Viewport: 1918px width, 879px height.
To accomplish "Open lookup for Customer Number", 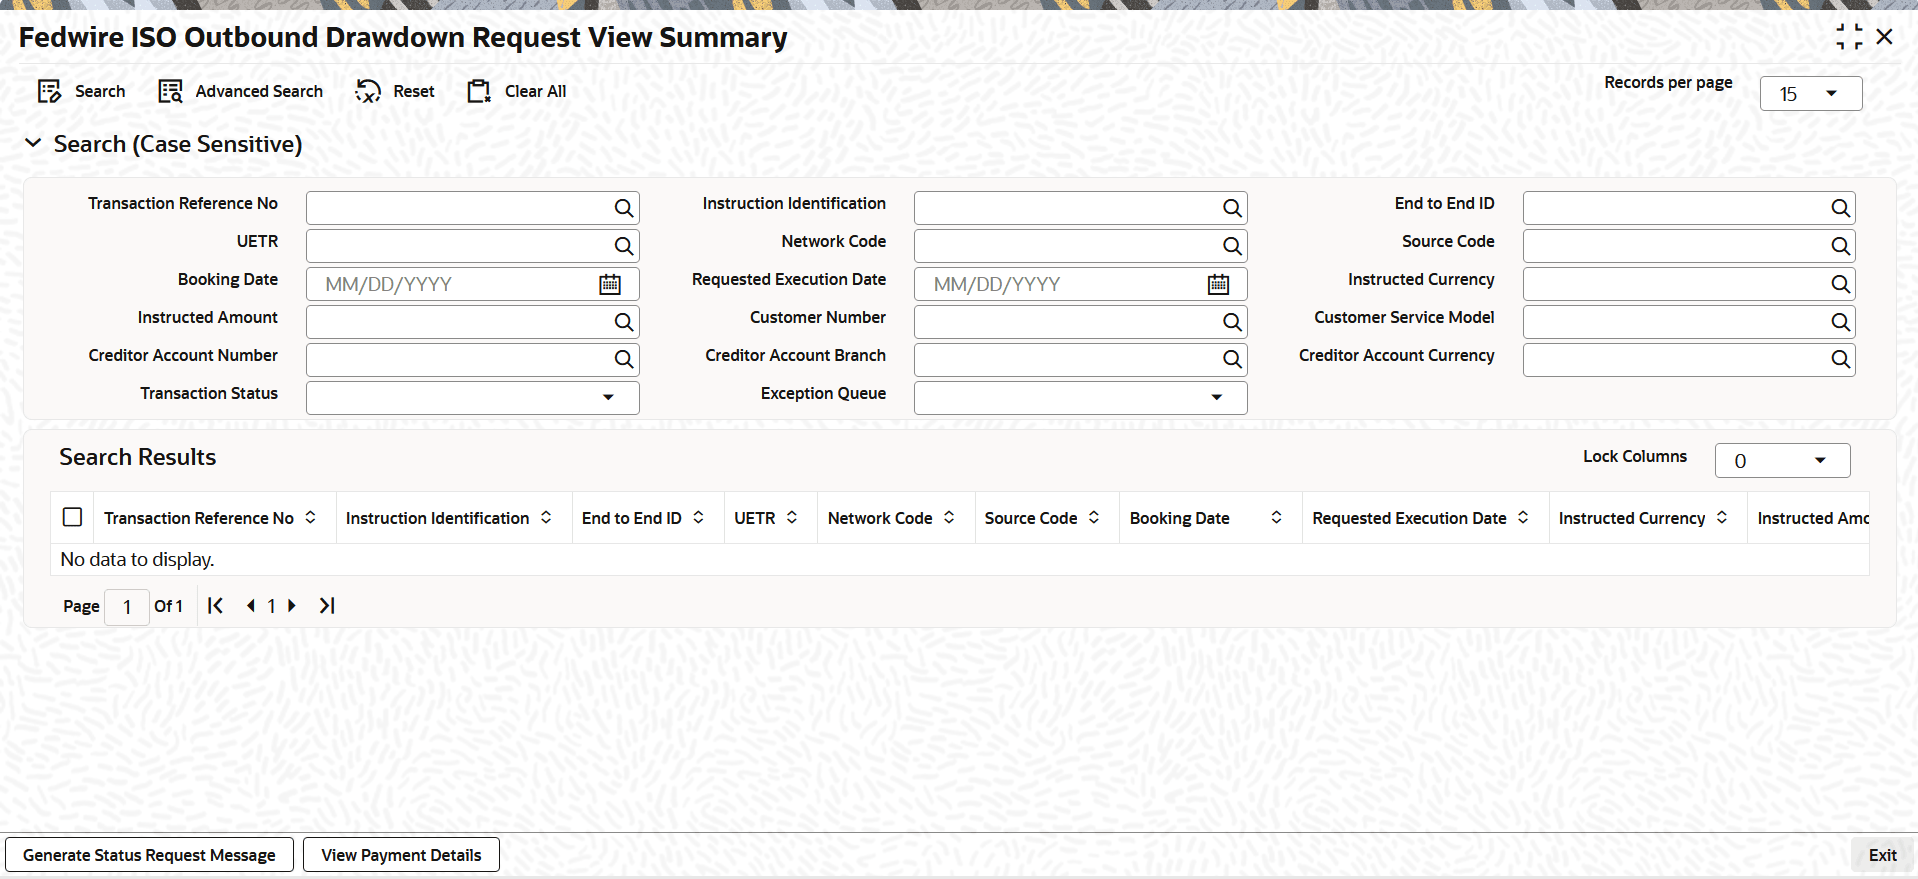I will (1232, 322).
